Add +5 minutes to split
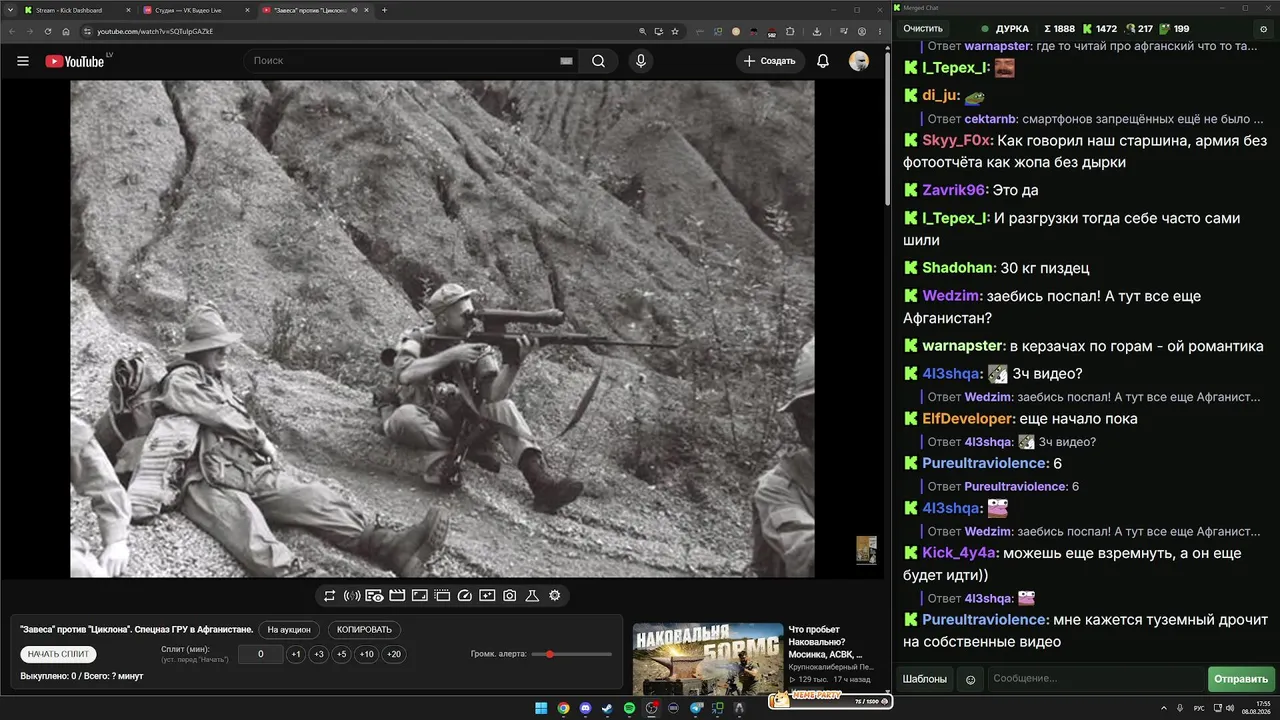 point(342,654)
